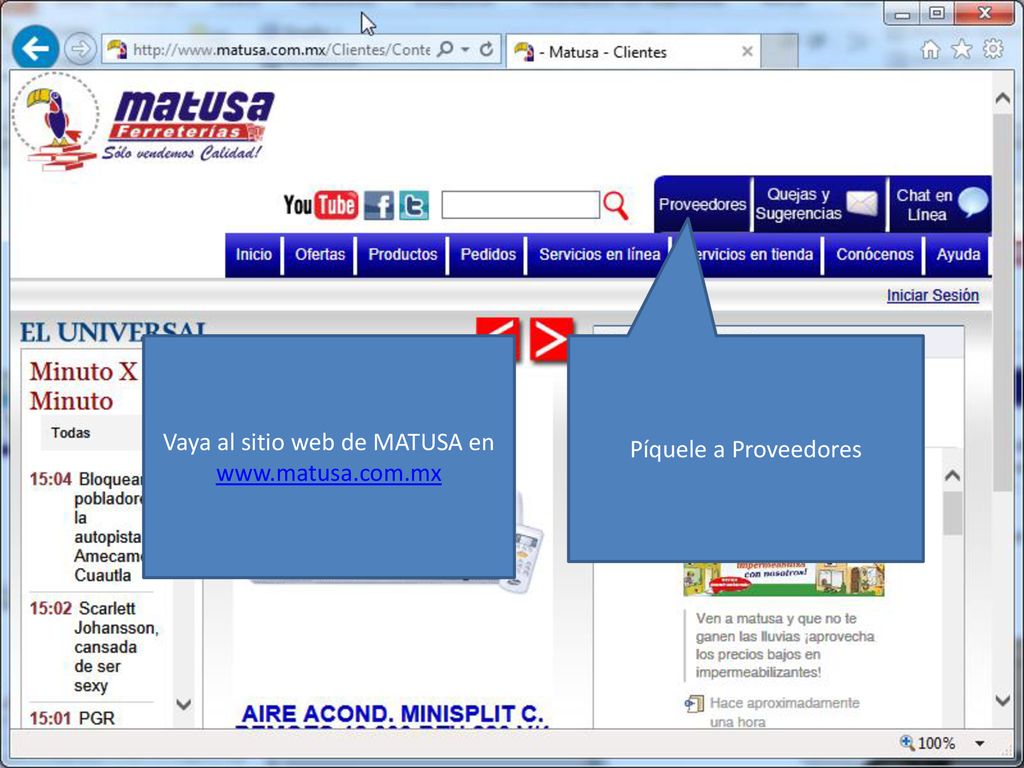Click the search magnifier in address bar
This screenshot has height=768, width=1024.
pyautogui.click(x=445, y=49)
